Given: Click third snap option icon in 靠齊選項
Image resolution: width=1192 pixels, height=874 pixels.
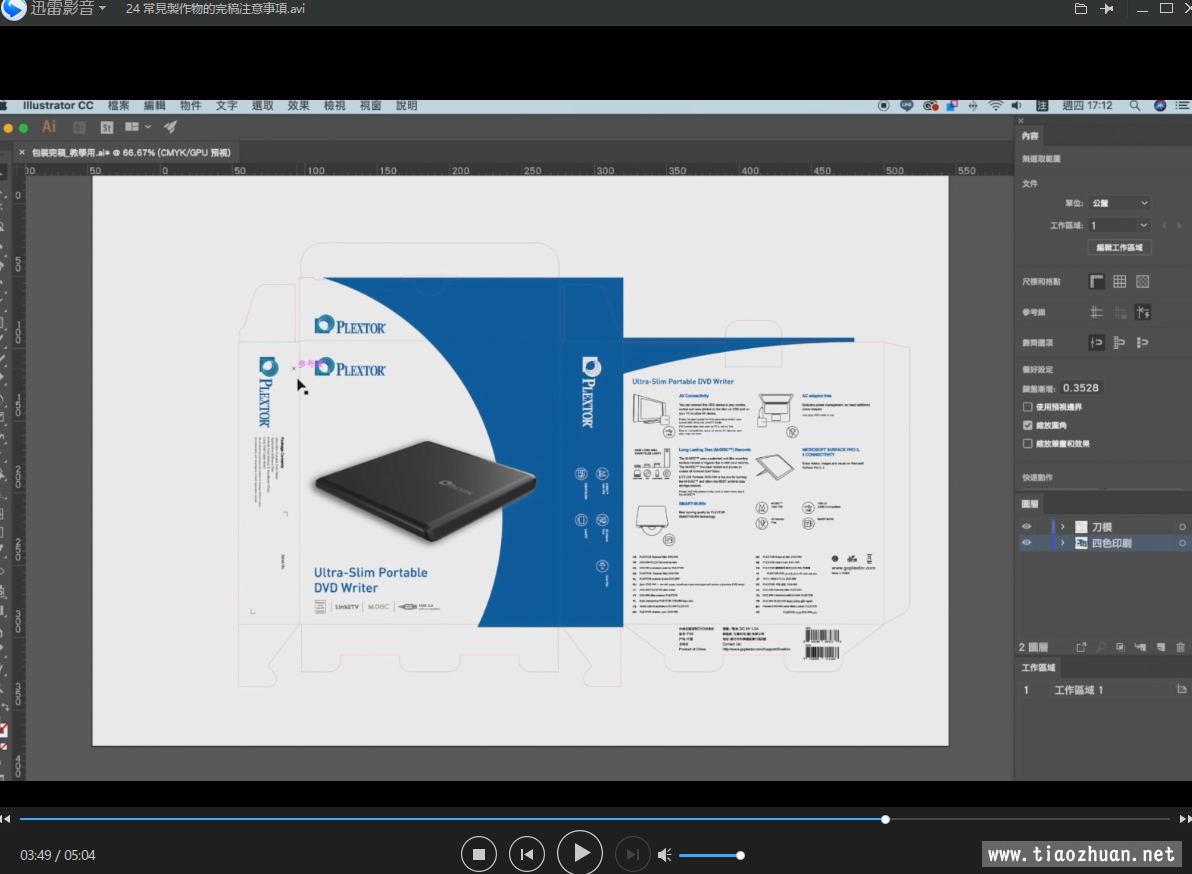Looking at the screenshot, I should click(1143, 343).
